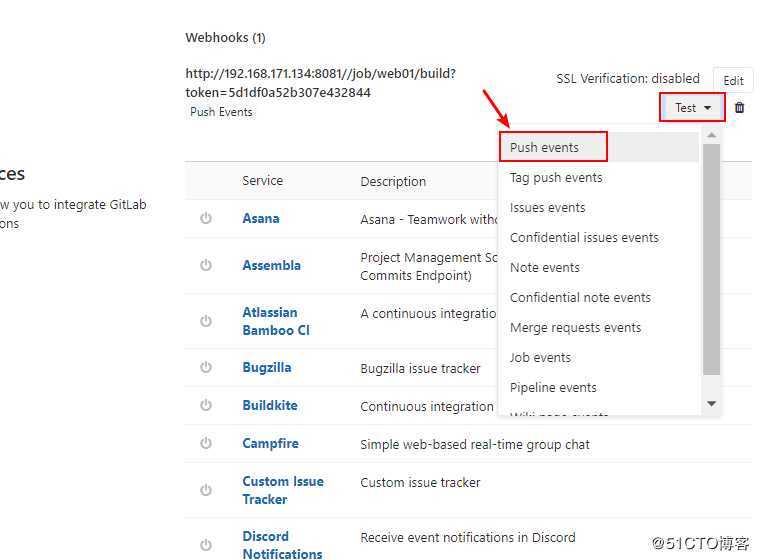This screenshot has width=759, height=560.
Task: Open the Assembla service link
Action: coord(272,265)
